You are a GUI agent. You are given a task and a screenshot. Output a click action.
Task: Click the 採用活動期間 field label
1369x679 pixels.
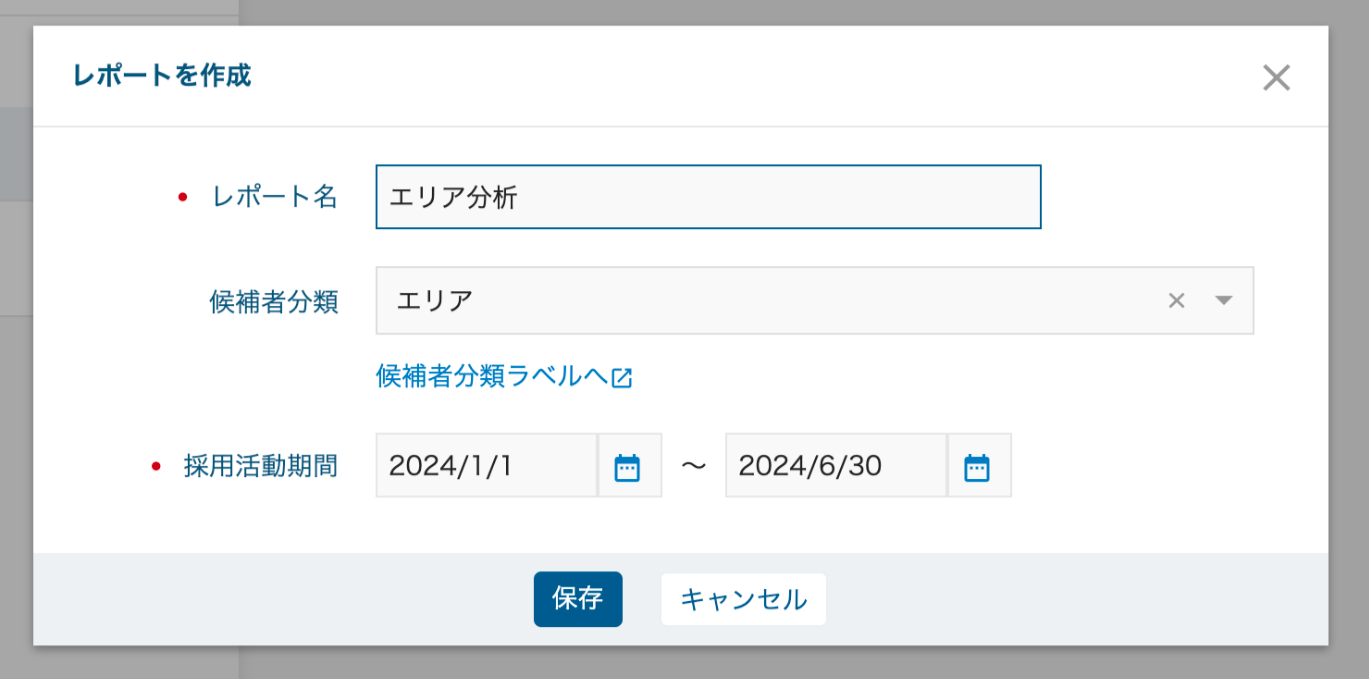tap(260, 466)
